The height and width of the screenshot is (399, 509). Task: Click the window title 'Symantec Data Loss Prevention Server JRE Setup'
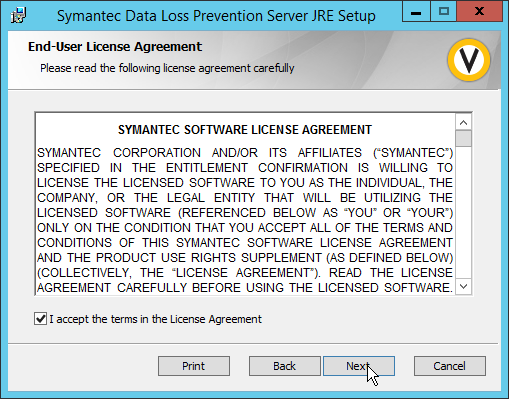click(216, 16)
